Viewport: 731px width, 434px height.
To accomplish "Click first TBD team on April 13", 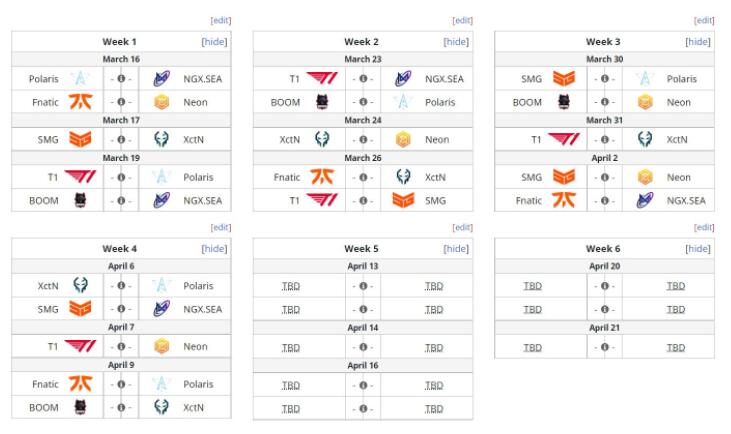I will coord(291,286).
